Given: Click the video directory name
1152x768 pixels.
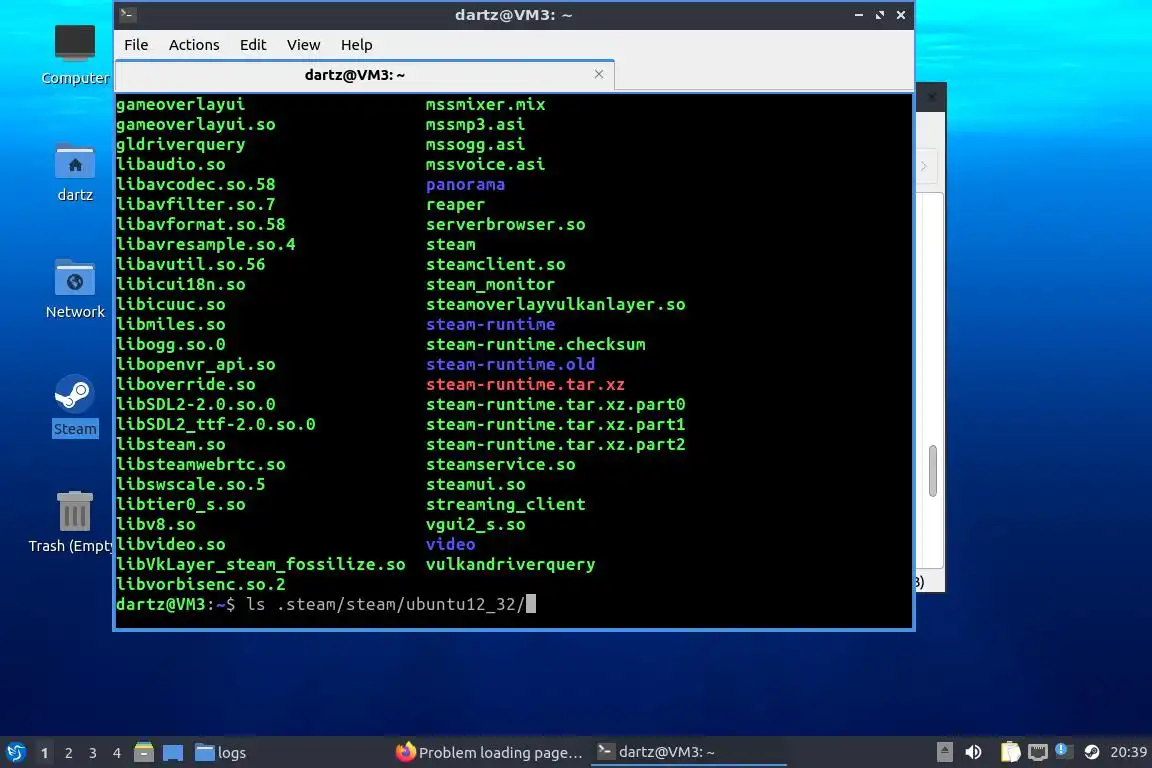Looking at the screenshot, I should [450, 545].
